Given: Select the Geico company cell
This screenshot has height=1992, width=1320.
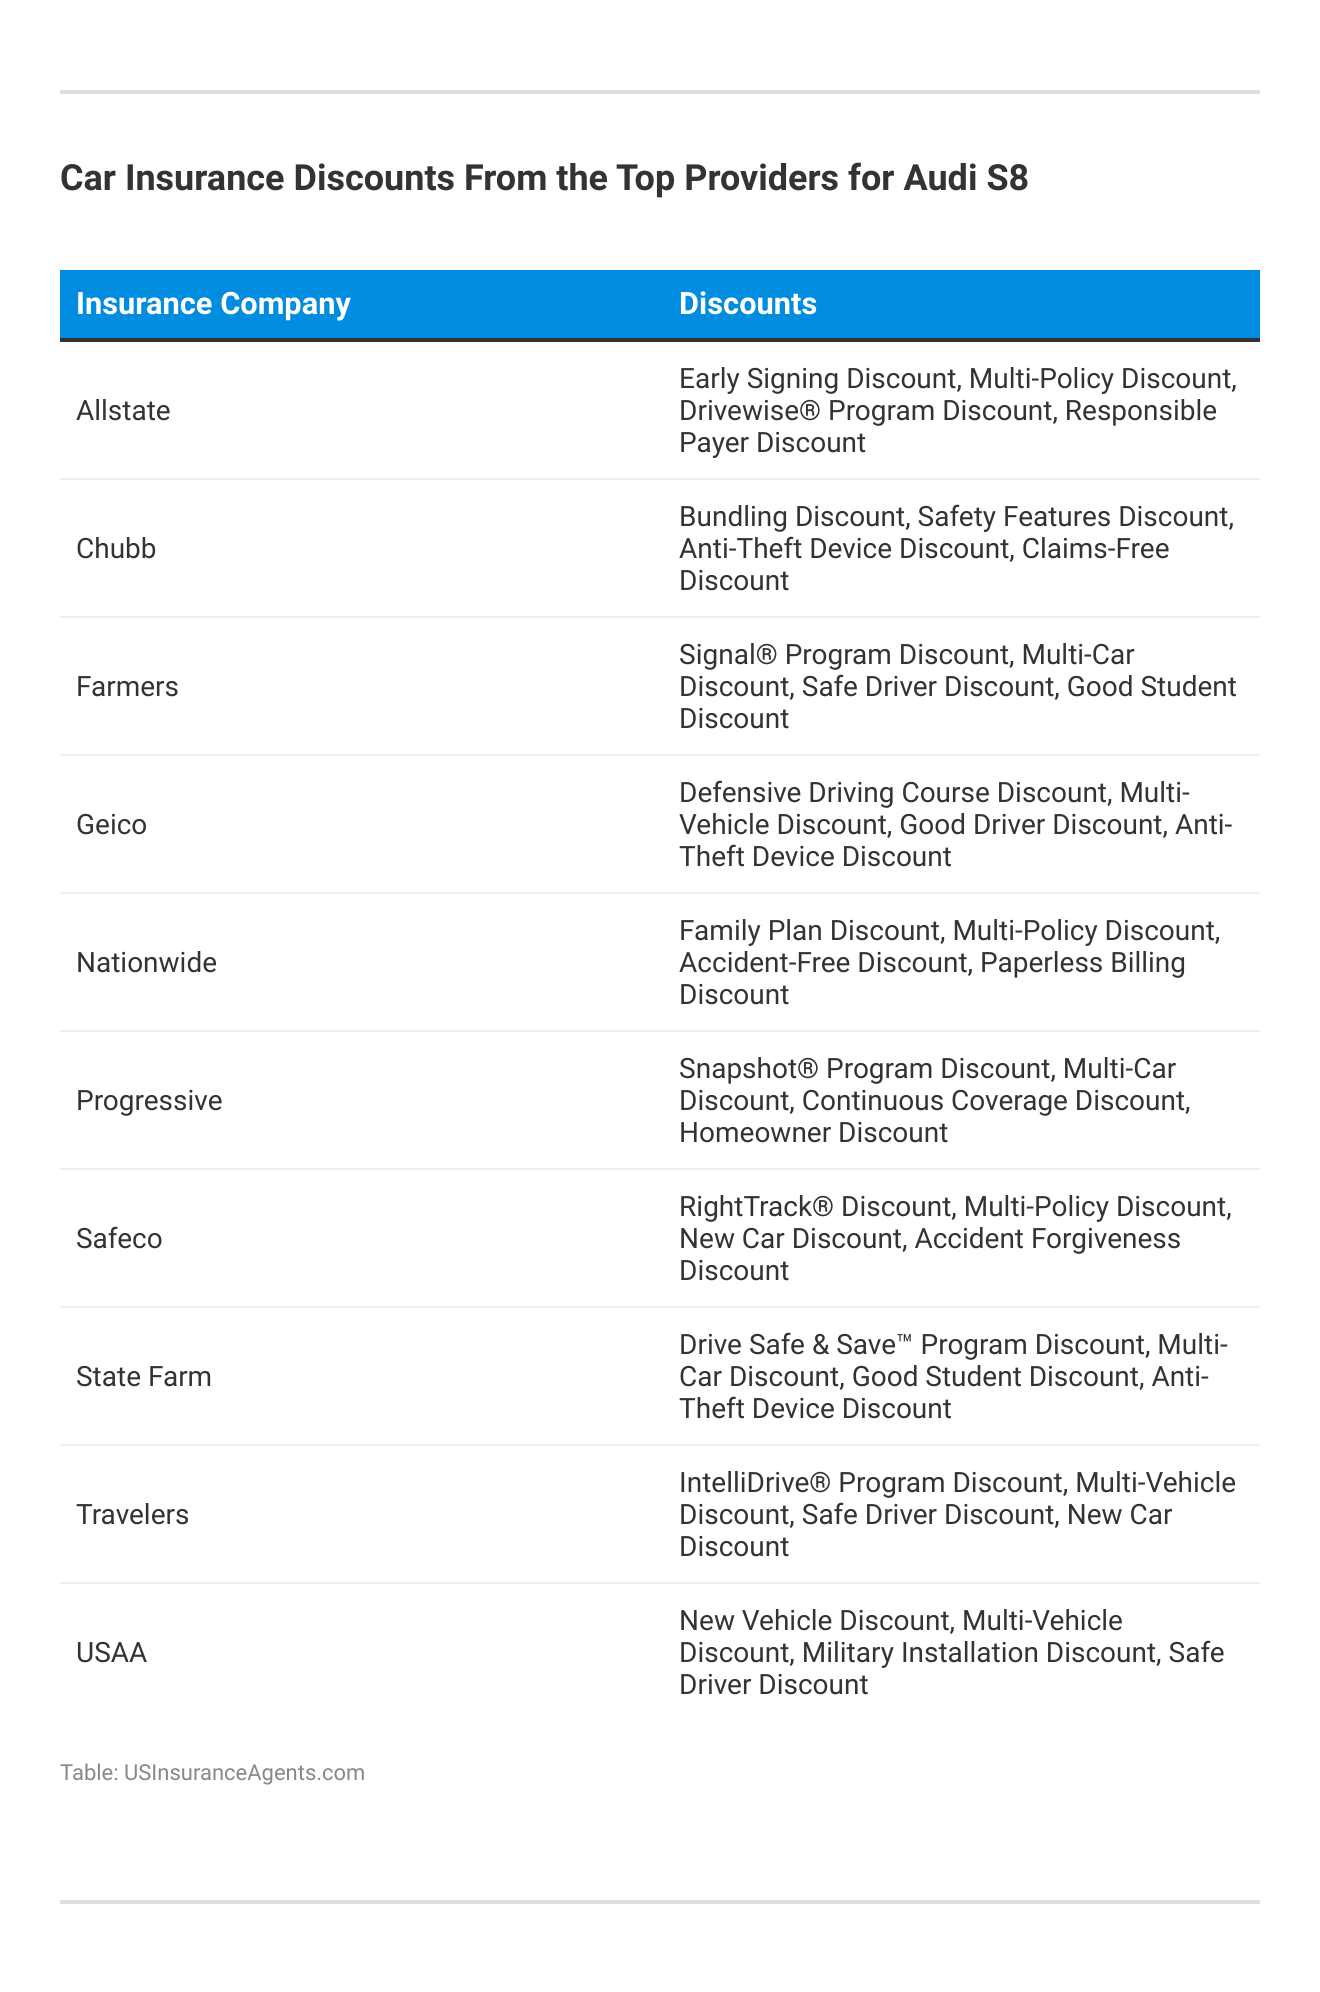Looking at the screenshot, I should [x=111, y=825].
